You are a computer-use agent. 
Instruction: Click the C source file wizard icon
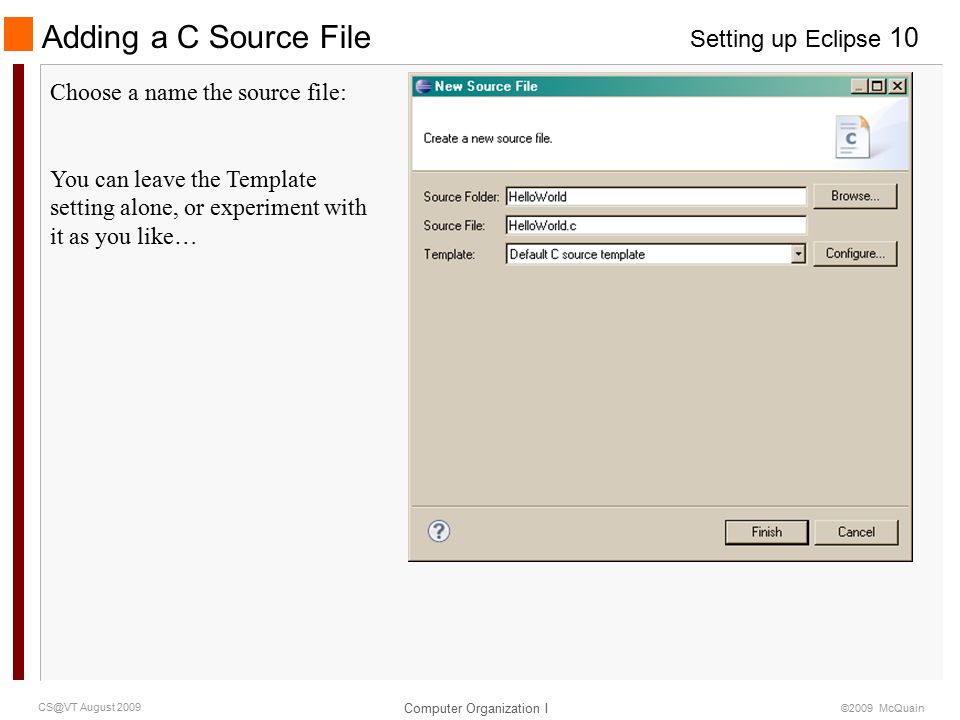coord(852,137)
